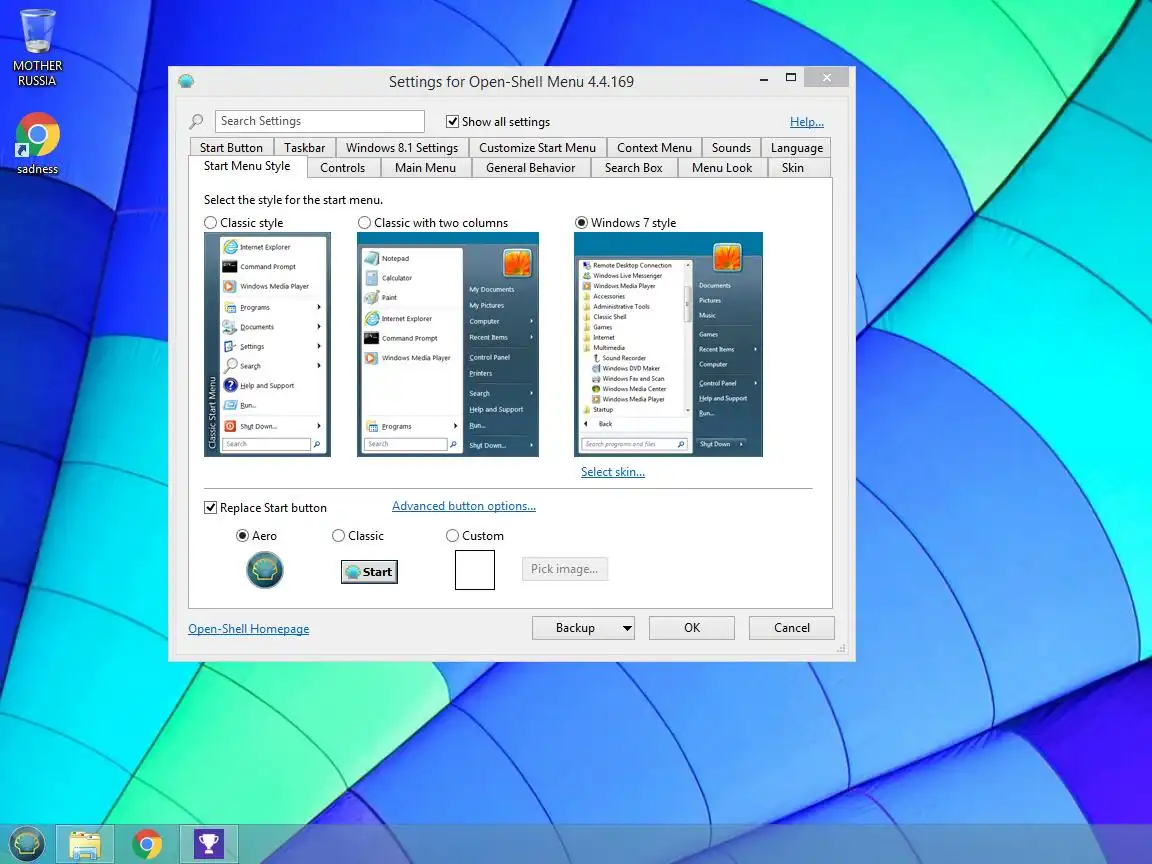1152x864 pixels.
Task: Select Classic style radio button
Action: click(211, 223)
